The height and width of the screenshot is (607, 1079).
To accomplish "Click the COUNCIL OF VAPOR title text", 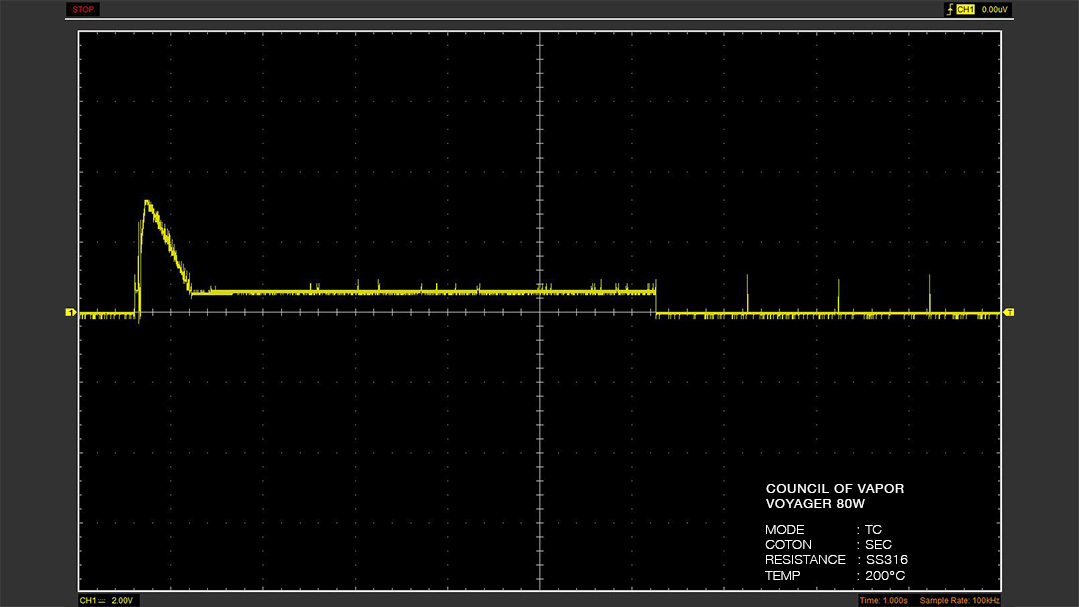I will click(835, 488).
